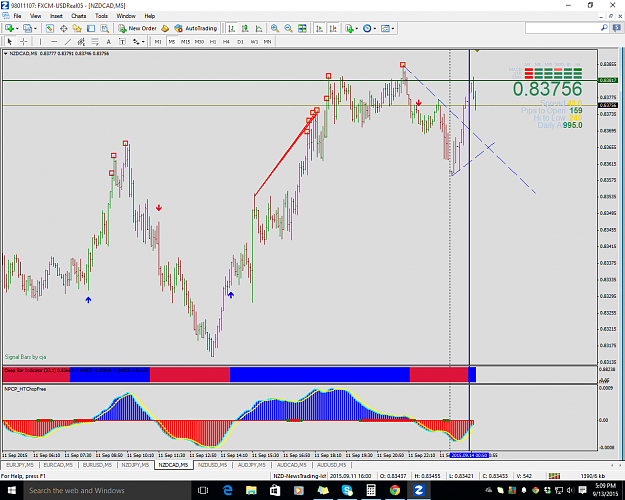Switch chart to bar chart style
The image size is (625, 500).
[x=232, y=28]
